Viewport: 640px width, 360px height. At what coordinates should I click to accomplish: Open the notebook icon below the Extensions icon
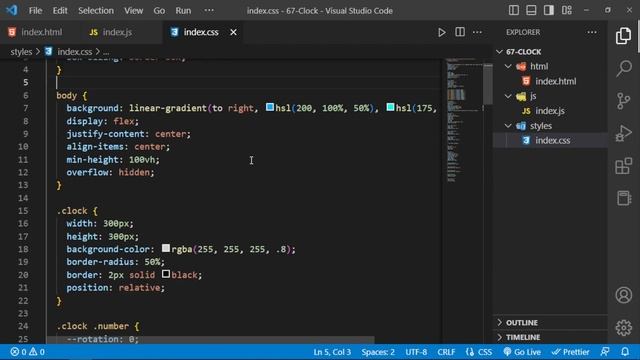point(623,198)
